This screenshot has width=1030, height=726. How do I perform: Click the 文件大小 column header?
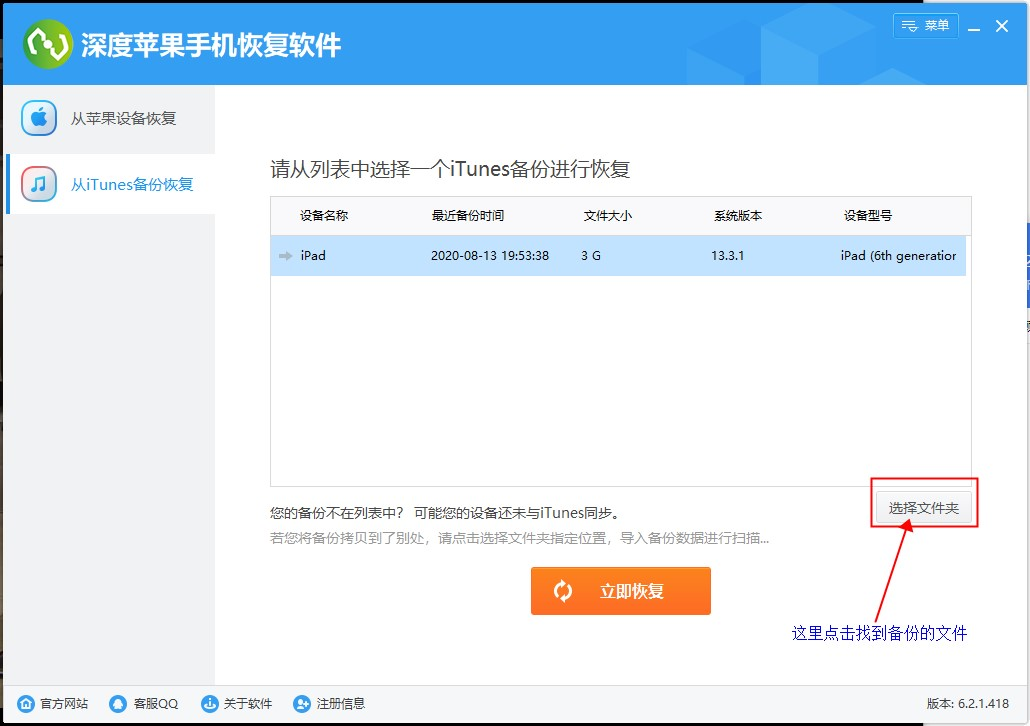pyautogui.click(x=607, y=216)
